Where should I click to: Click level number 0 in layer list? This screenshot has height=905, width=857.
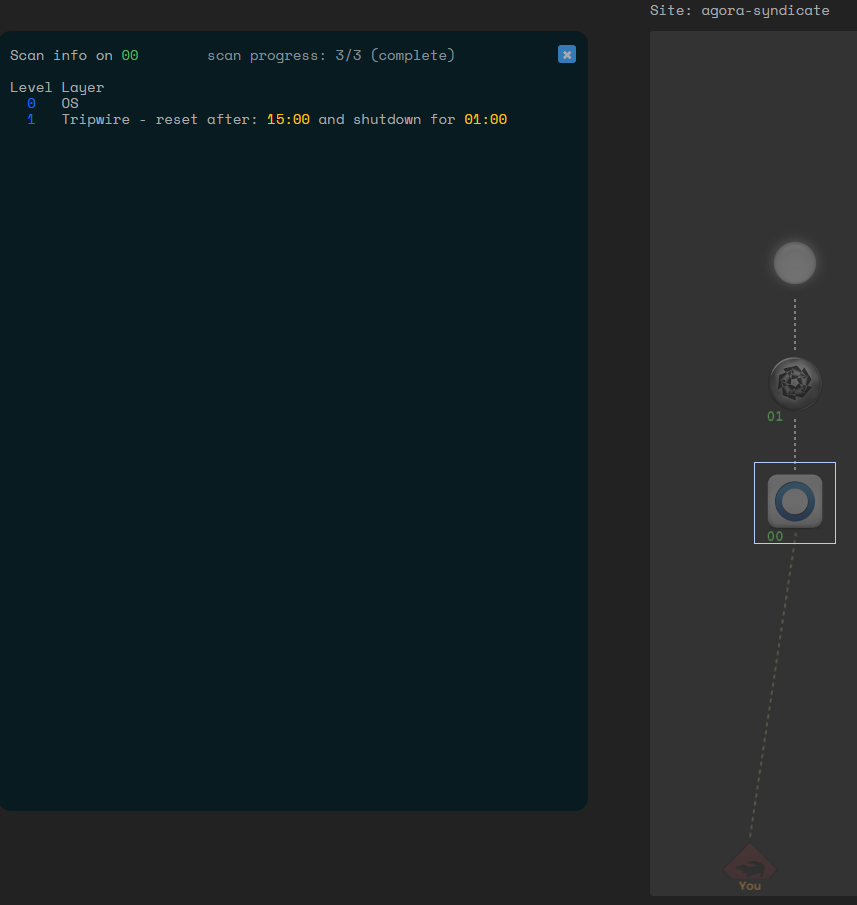[x=31, y=104]
